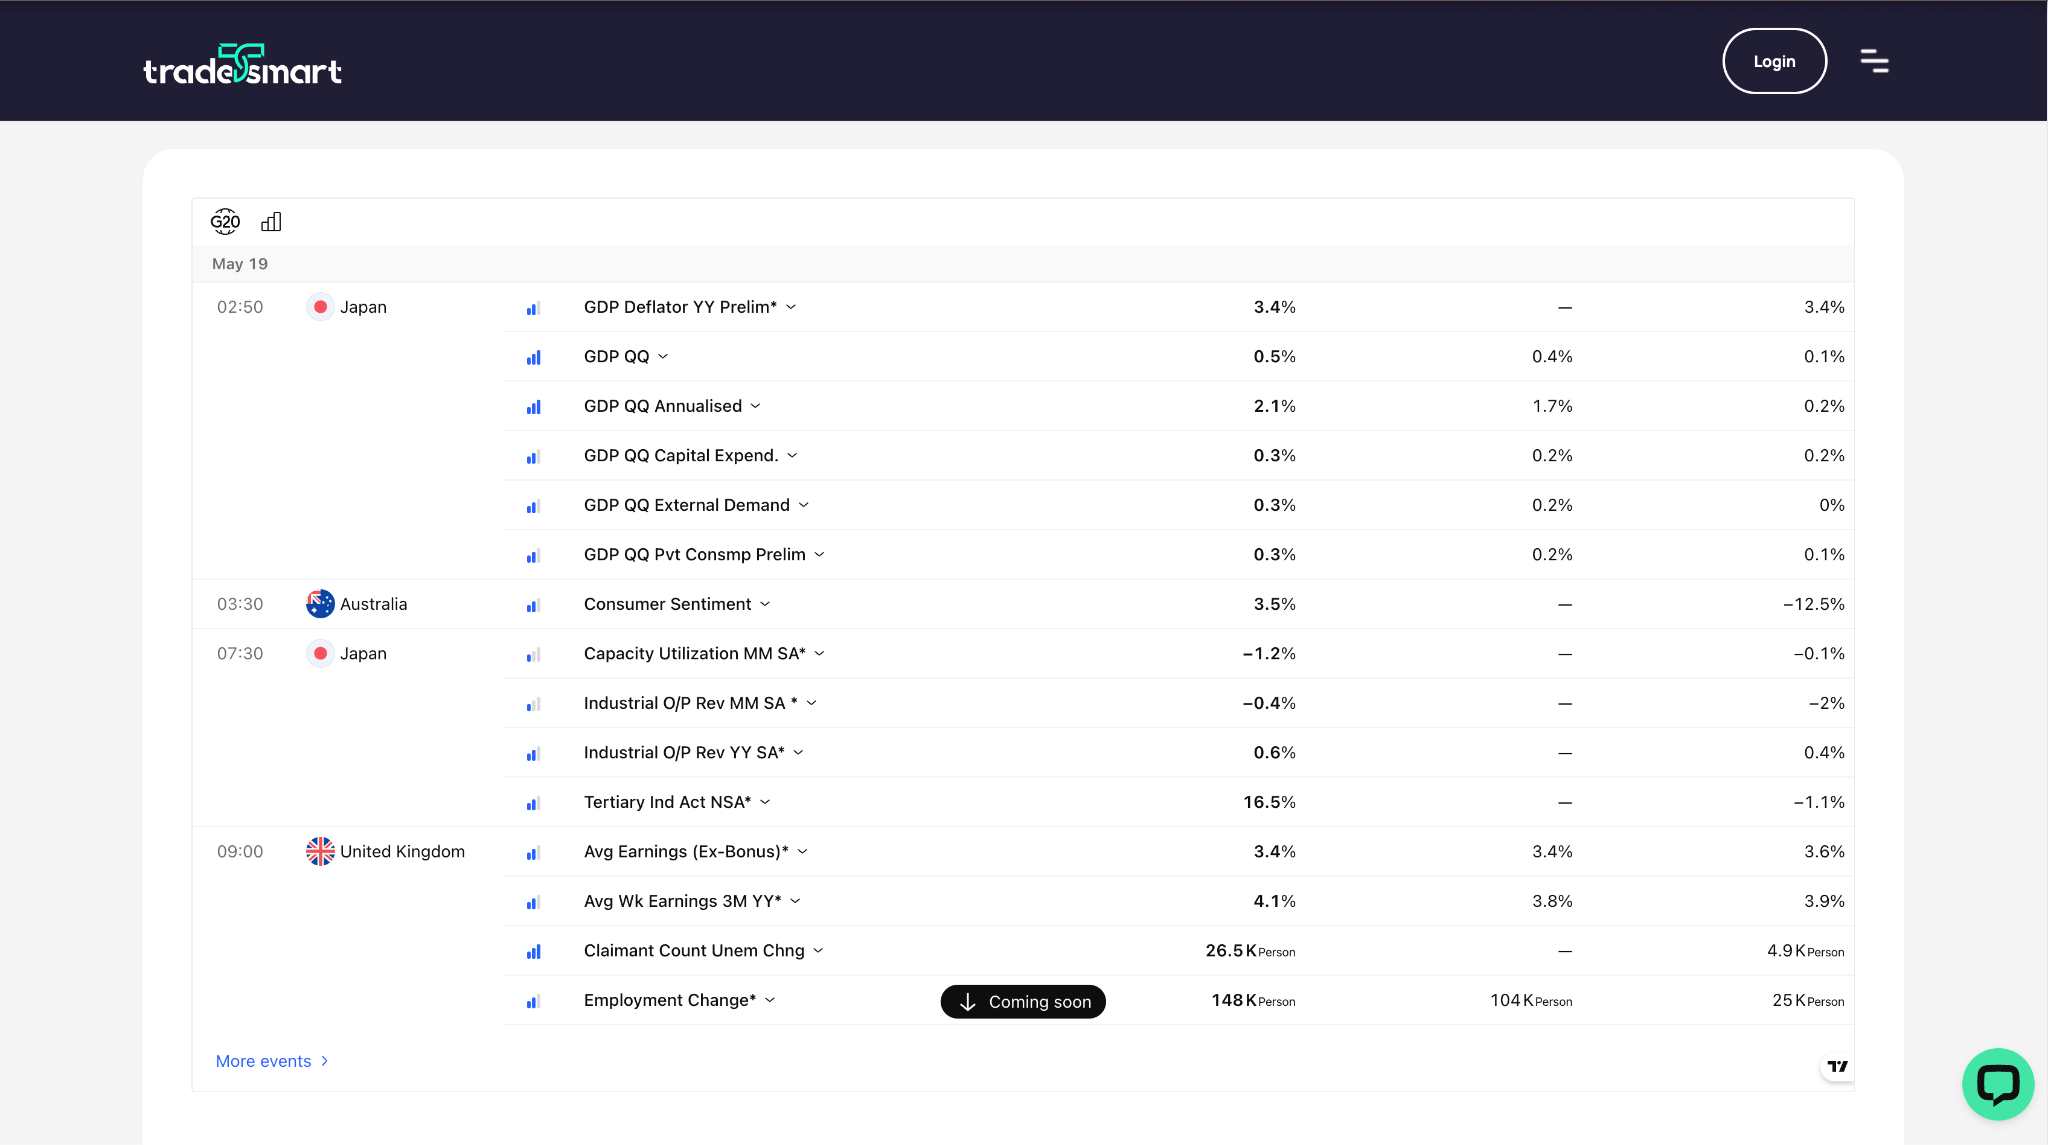Click the Login button
This screenshot has height=1145, width=2048.
(1774, 61)
